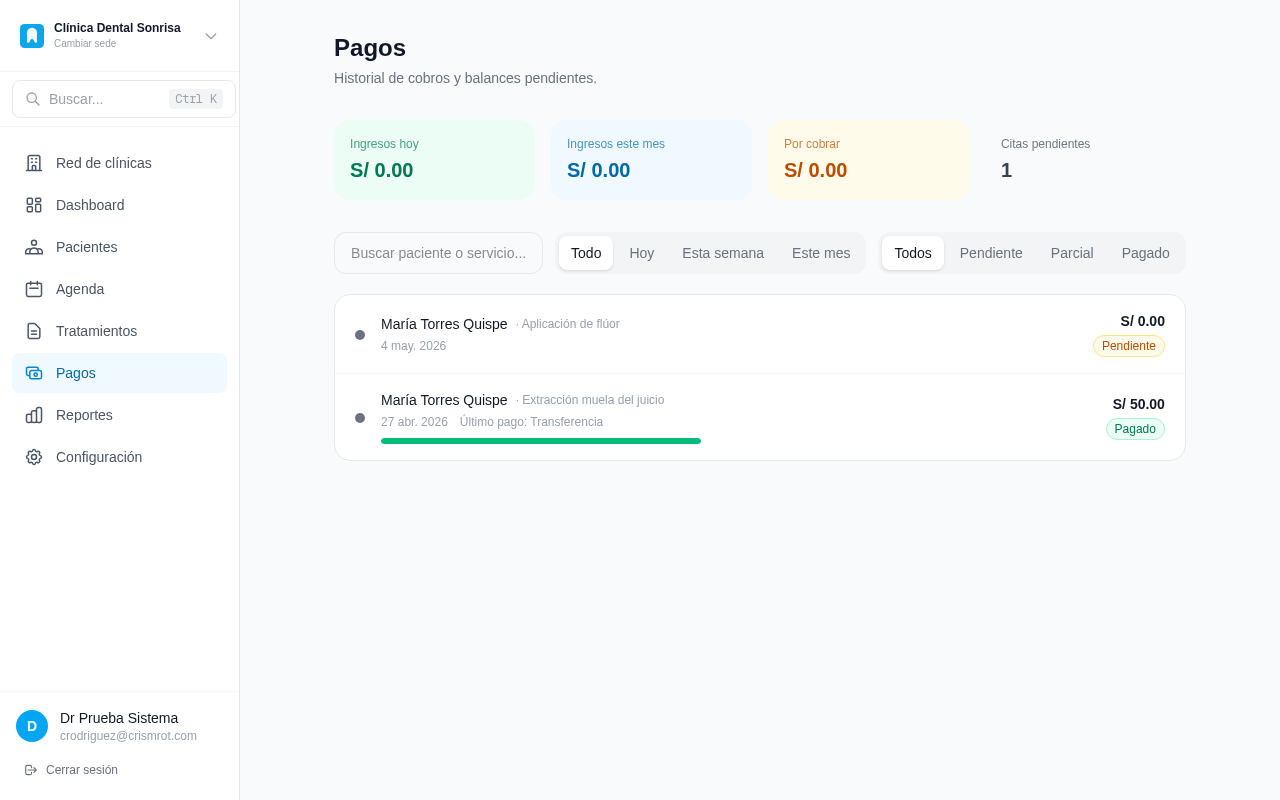Click the Ingresos este mes card
Viewport: 1280px width, 800px height.
click(651, 160)
